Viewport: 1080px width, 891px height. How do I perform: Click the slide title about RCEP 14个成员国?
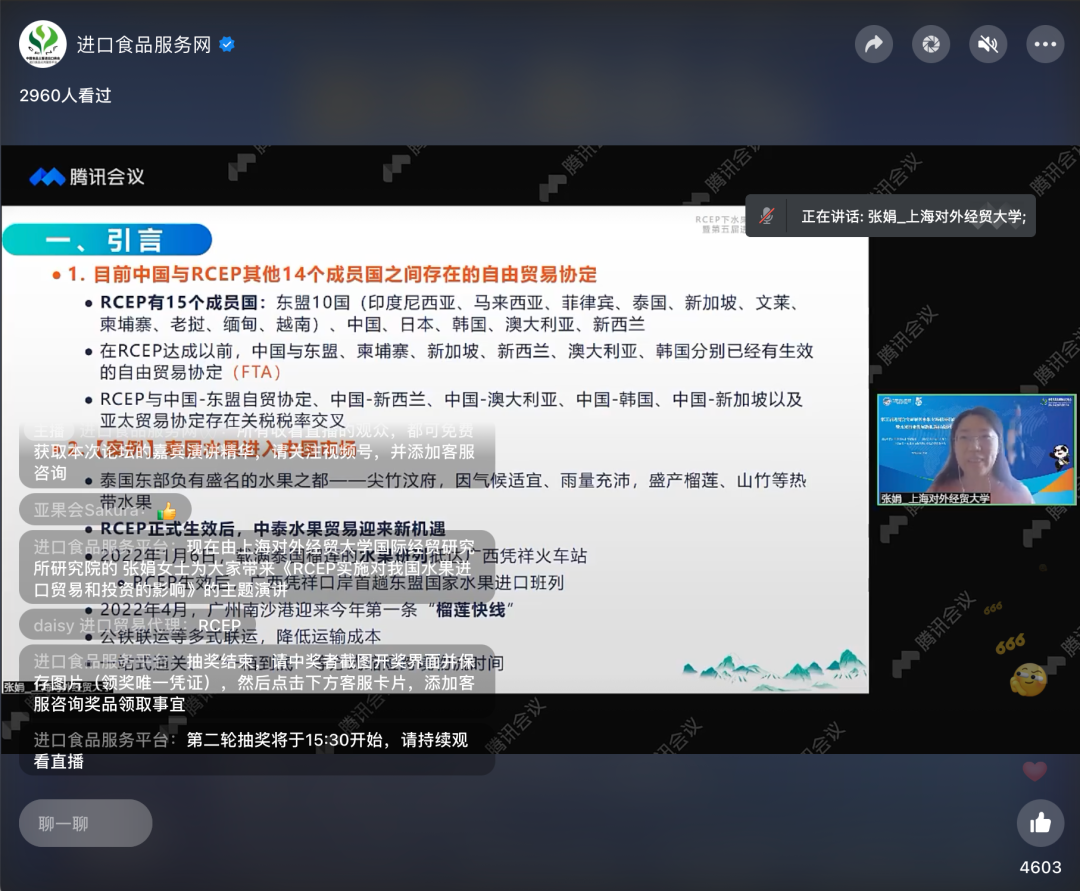click(332, 275)
